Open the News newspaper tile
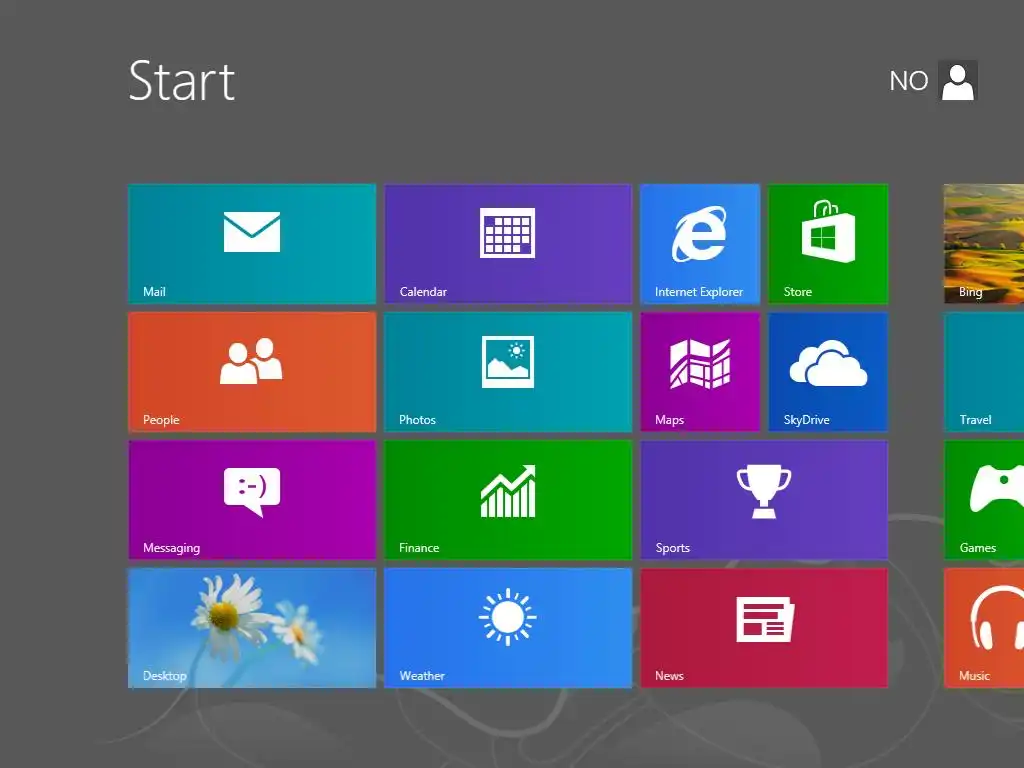1024x768 pixels. [x=764, y=628]
